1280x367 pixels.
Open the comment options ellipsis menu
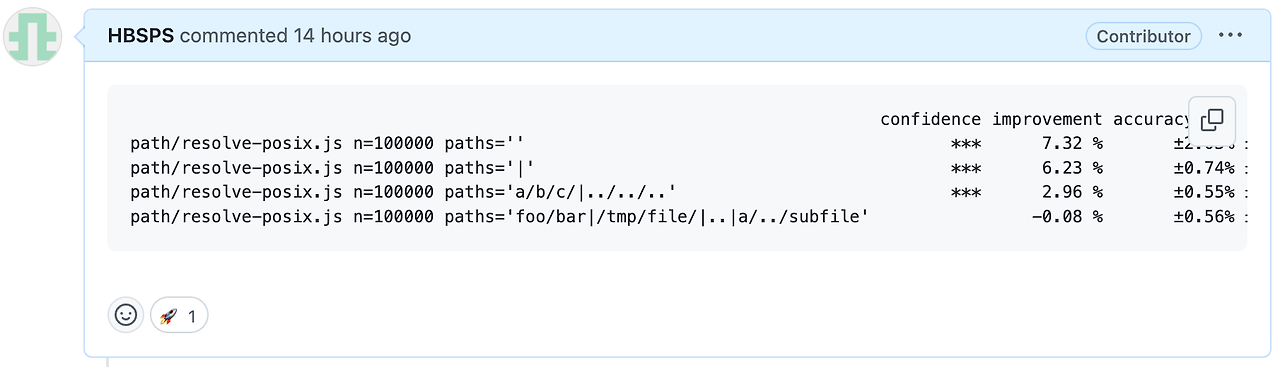(1231, 36)
